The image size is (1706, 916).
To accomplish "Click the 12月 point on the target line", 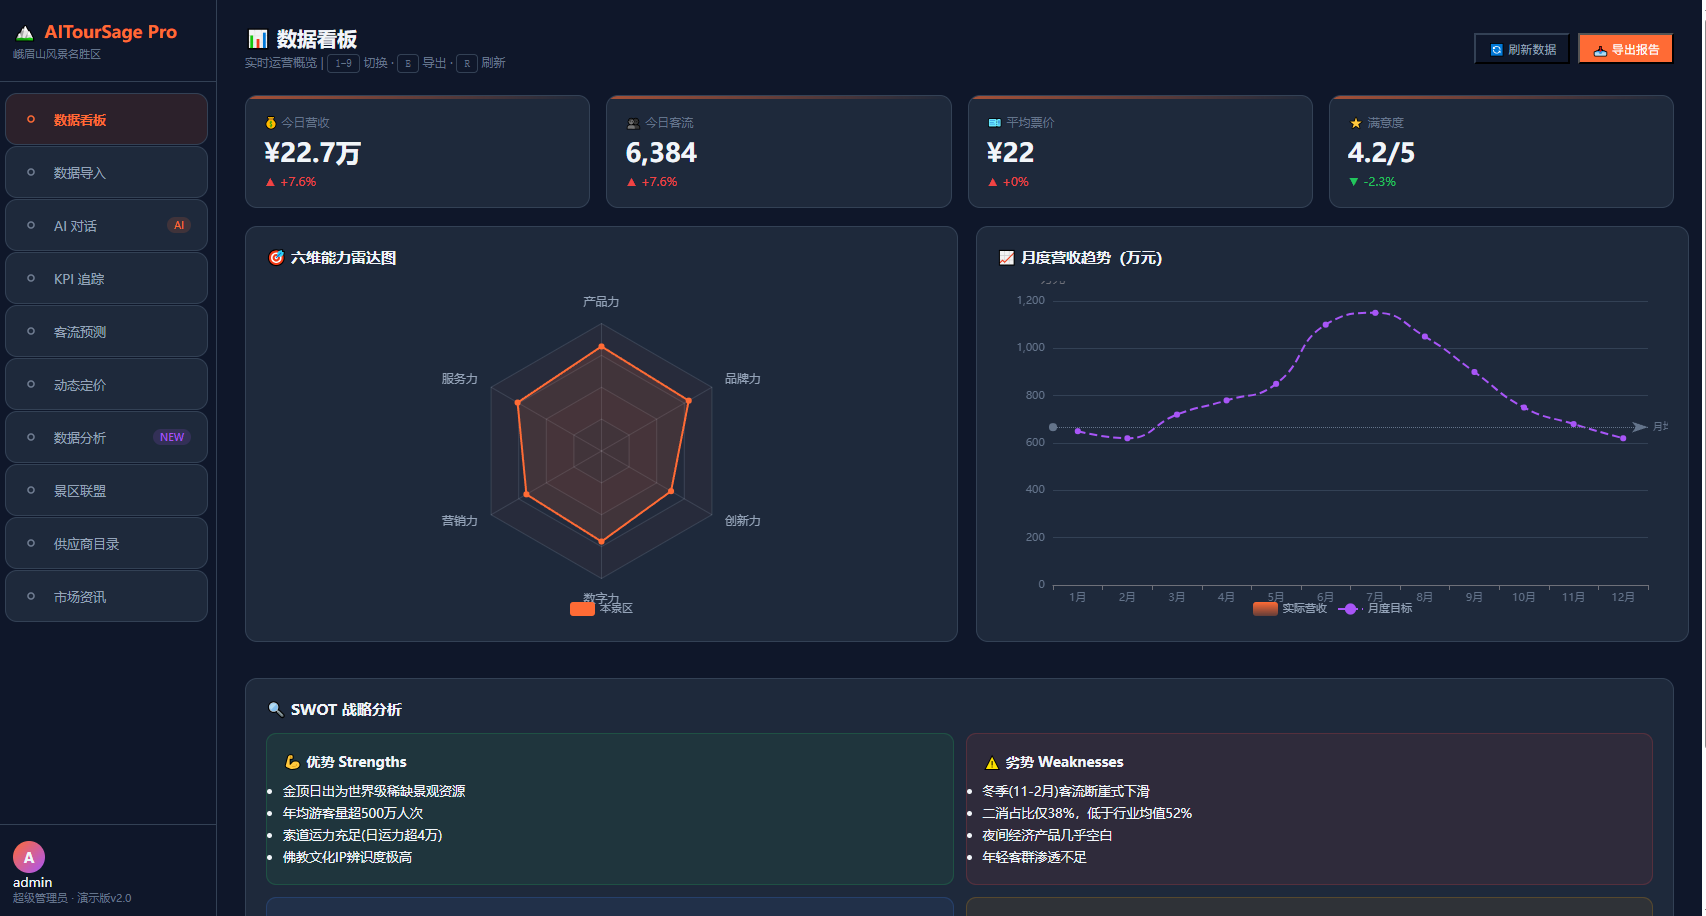I will (x=1623, y=438).
